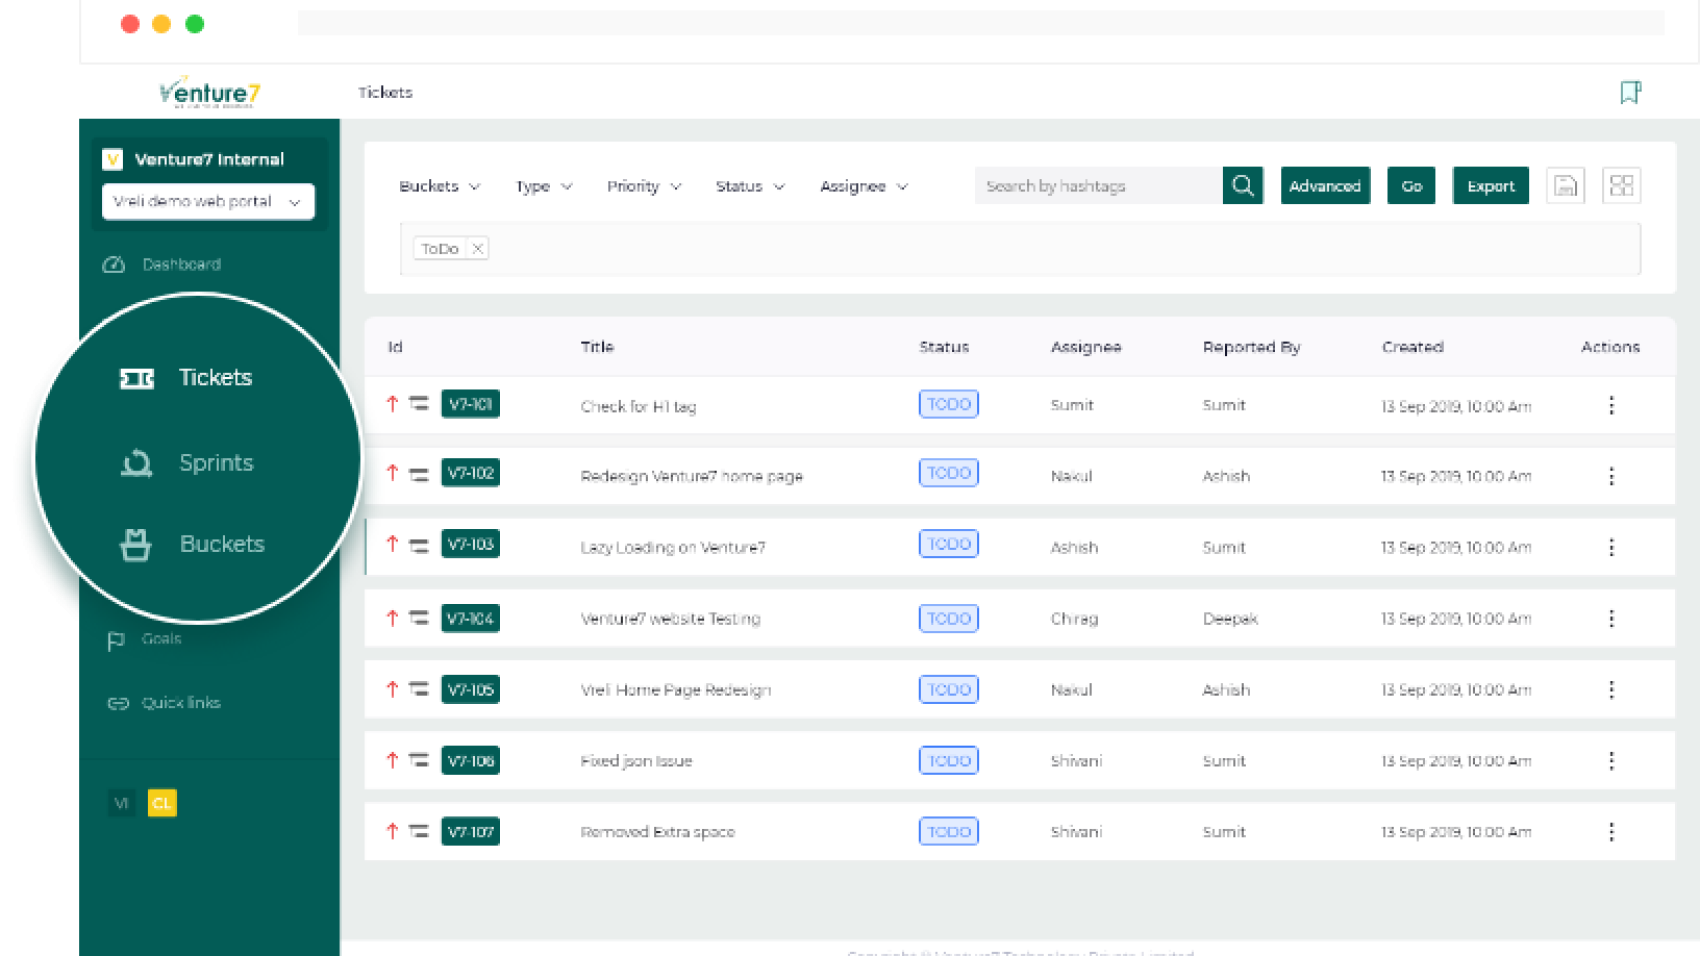Screen dimensions: 1700x956
Task: Switch to grid view icon
Action: tap(1621, 186)
